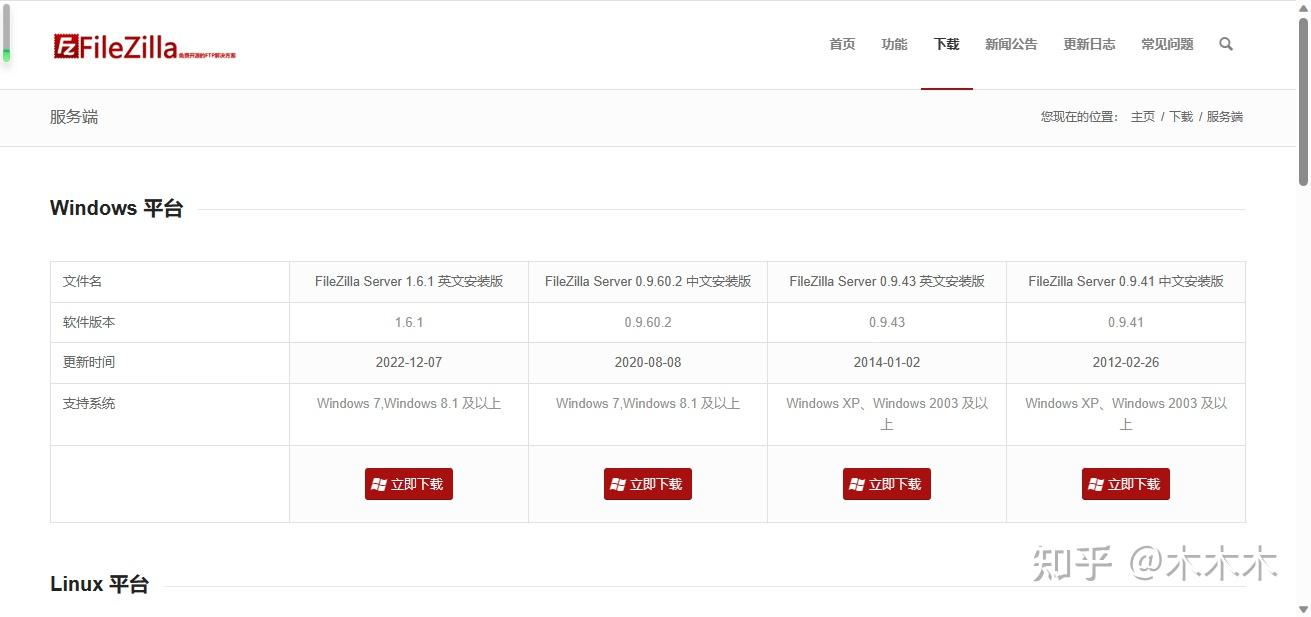This screenshot has width=1311, height=617.
Task: Click 下载 breadcrumb link
Action: [x=1182, y=117]
